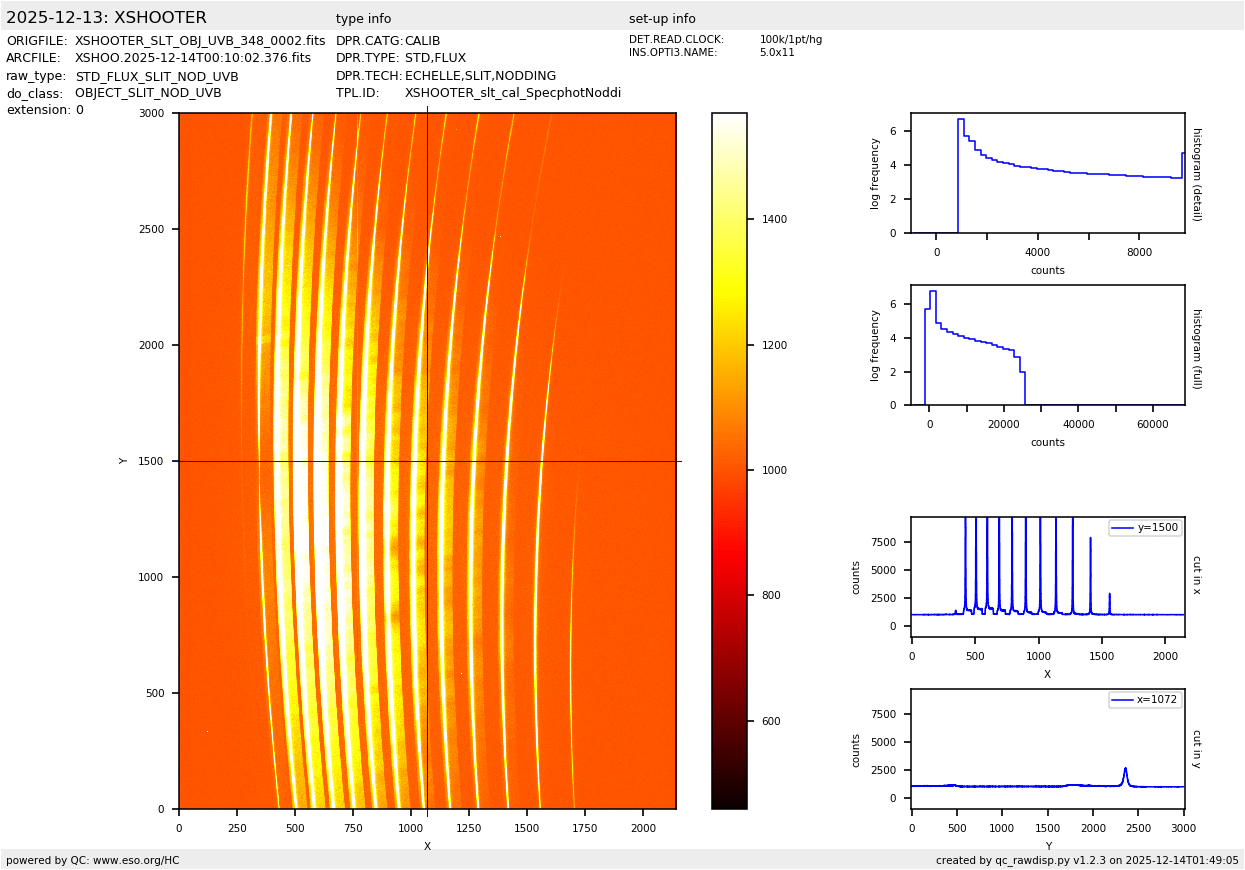Select the raw_type value STD_FLUX_SLIT_NOD_UVB
Image resolution: width=1245 pixels, height=870 pixels.
coord(157,76)
